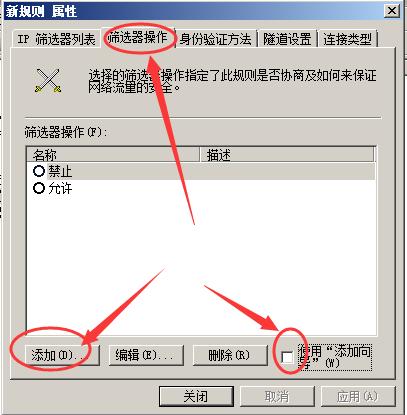Screen dimensions: 407x415
Task: Open the 筛选器操作 tab
Action: [138, 38]
